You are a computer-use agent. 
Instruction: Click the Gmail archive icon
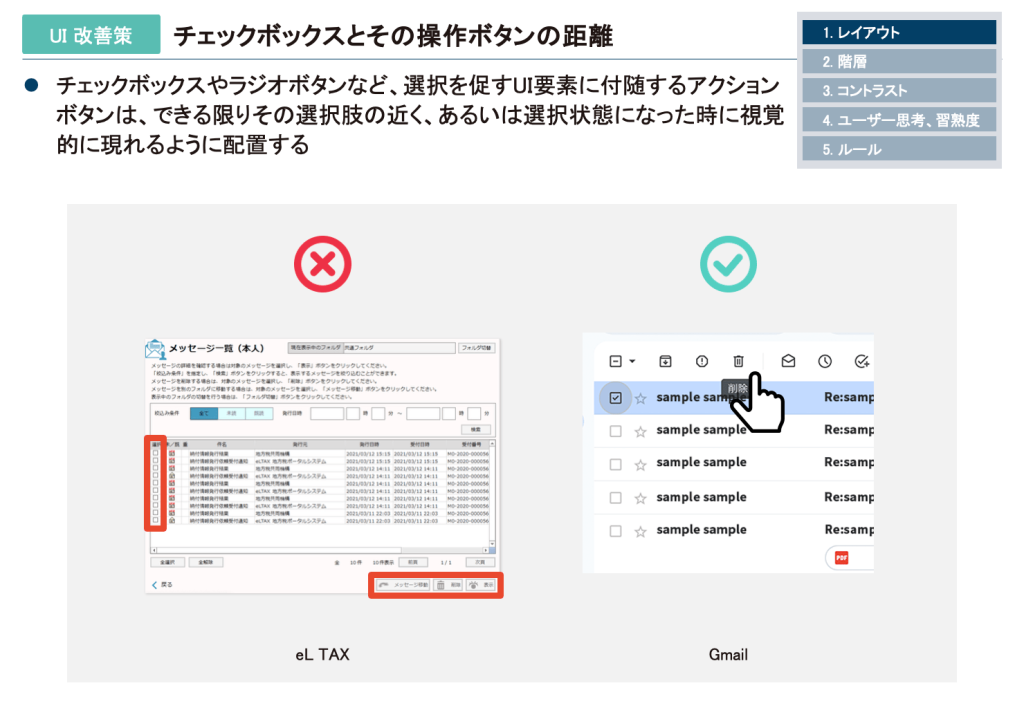click(x=665, y=361)
